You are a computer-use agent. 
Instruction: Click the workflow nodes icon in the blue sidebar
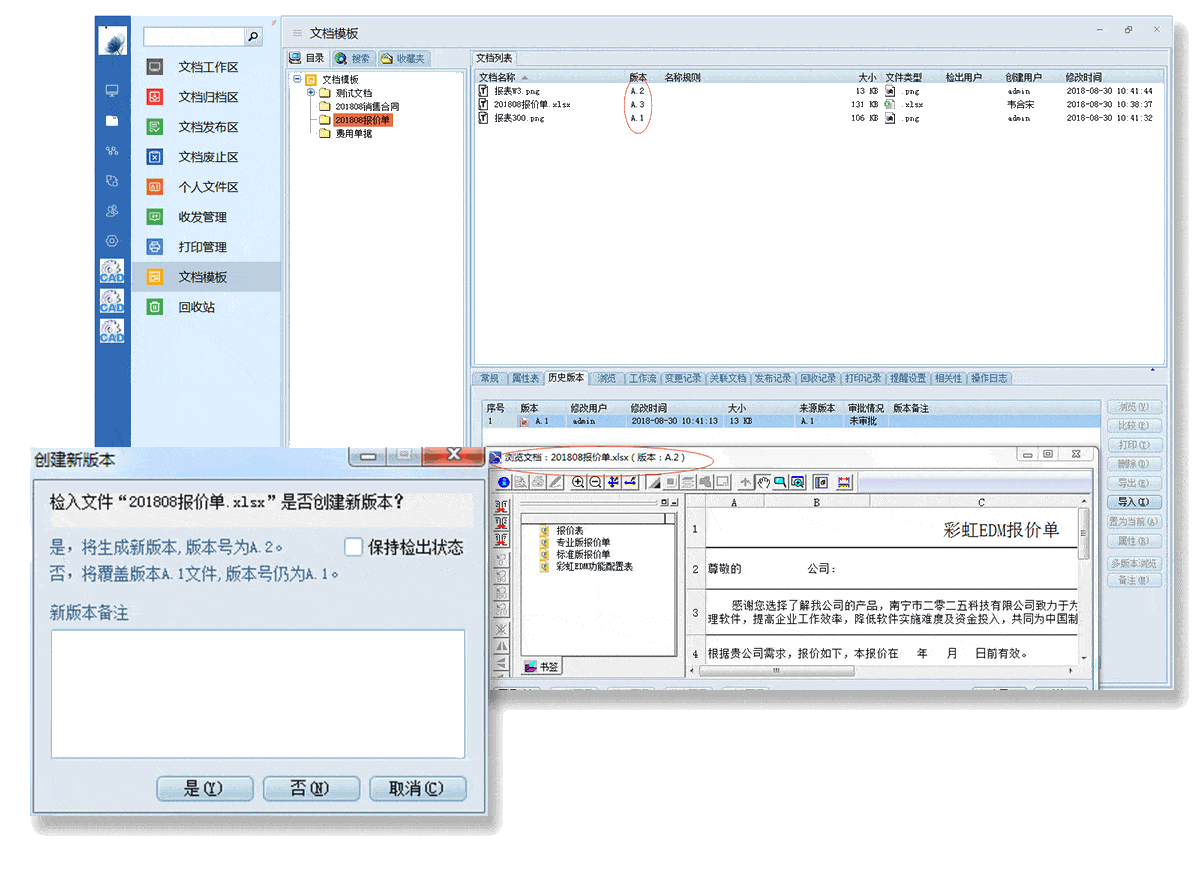[112, 151]
